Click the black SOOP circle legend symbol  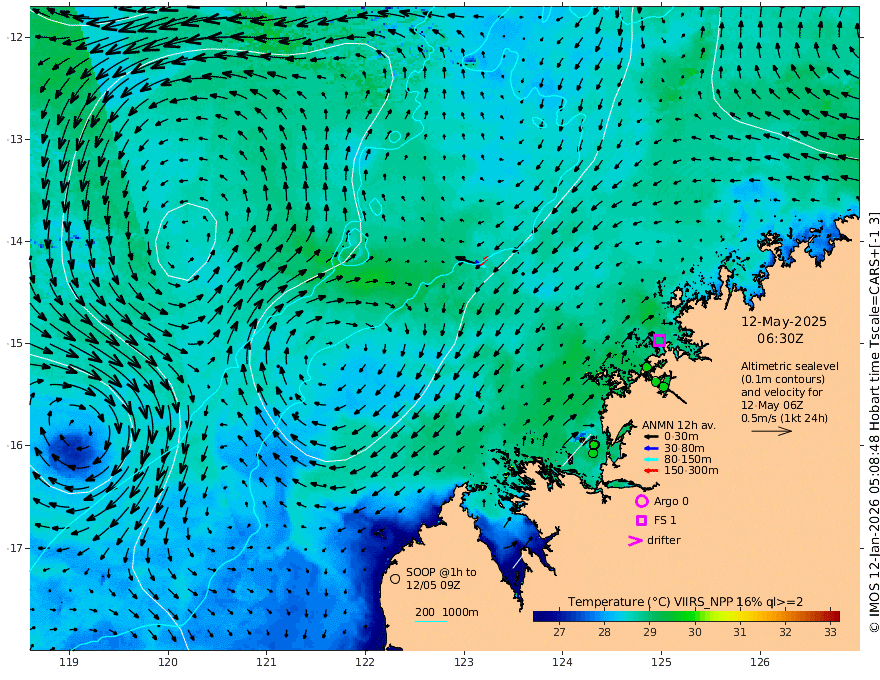tap(395, 578)
